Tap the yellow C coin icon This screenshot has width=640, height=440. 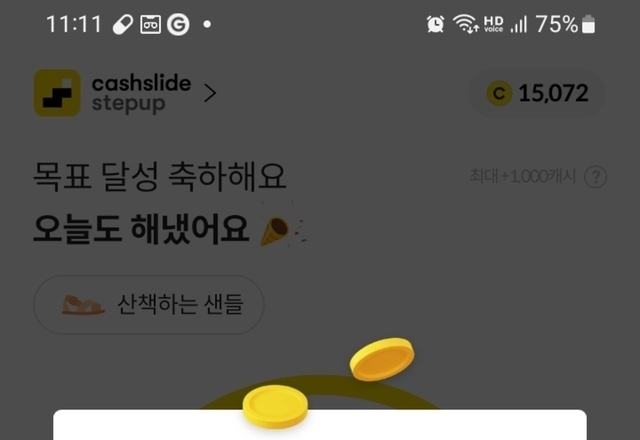pyautogui.click(x=499, y=93)
